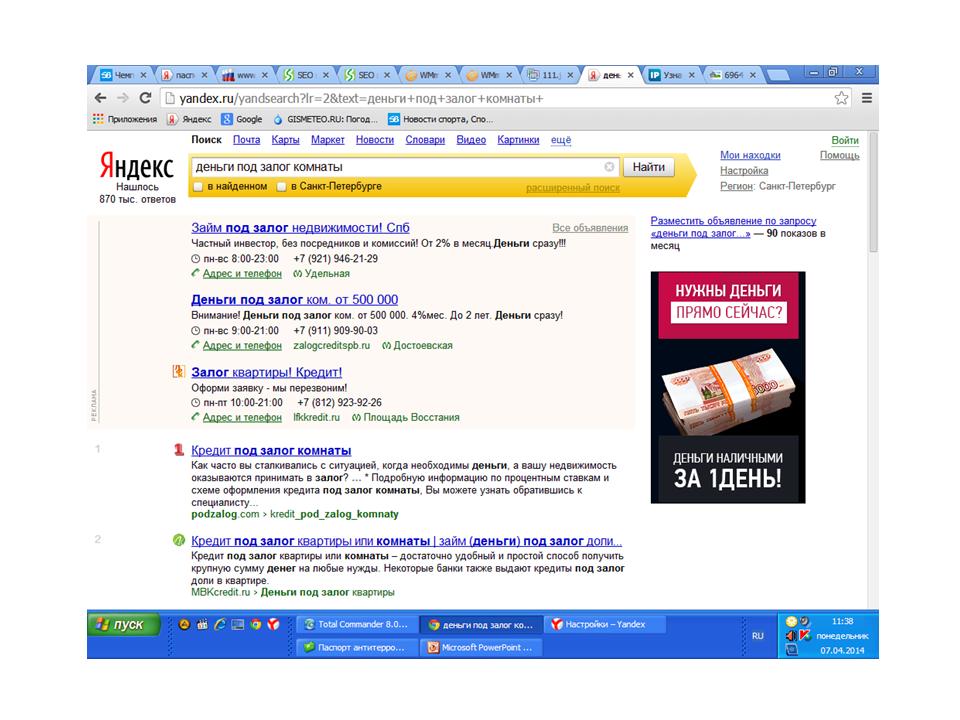The height and width of the screenshot is (720, 960).
Task: Reload the Yandex search page
Action: [145, 98]
